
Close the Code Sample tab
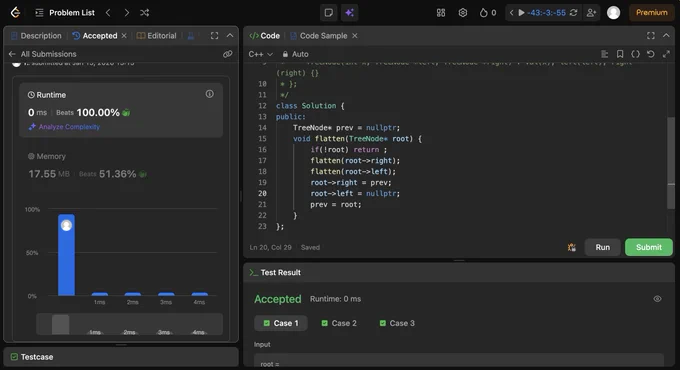[x=355, y=36]
